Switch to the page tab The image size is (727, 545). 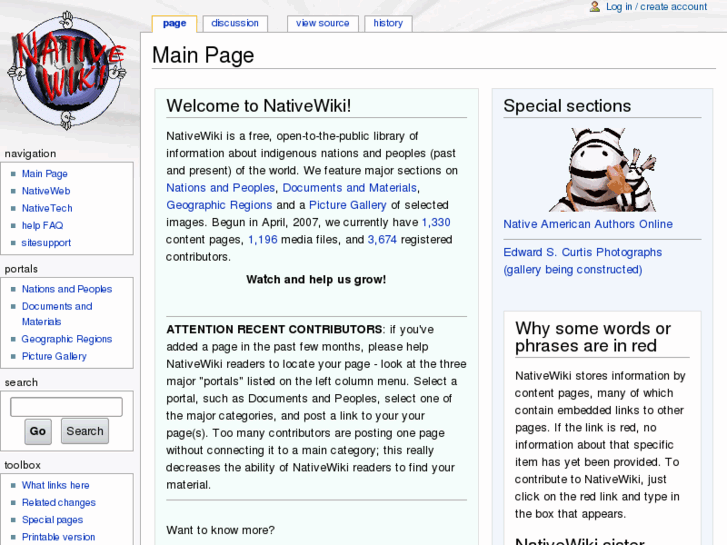click(x=174, y=23)
